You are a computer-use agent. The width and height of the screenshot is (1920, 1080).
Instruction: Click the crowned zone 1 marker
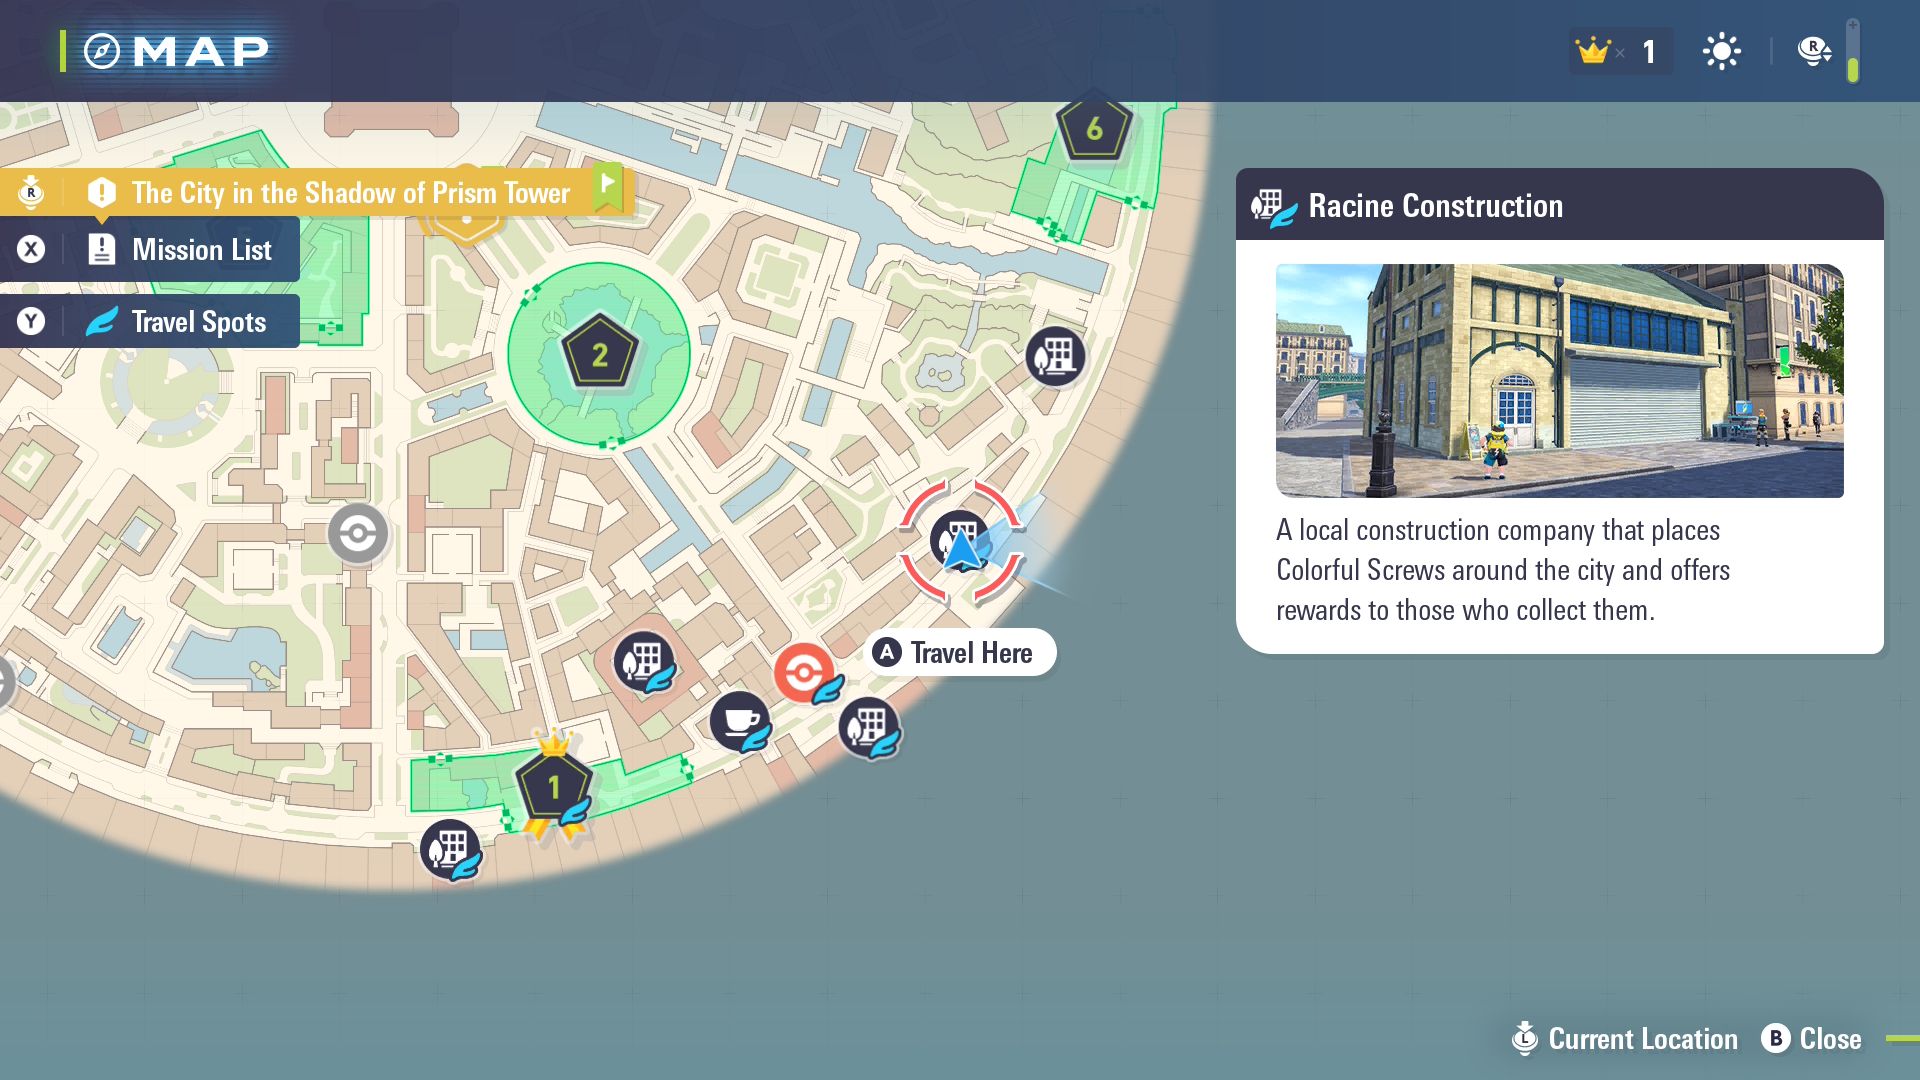pyautogui.click(x=553, y=787)
